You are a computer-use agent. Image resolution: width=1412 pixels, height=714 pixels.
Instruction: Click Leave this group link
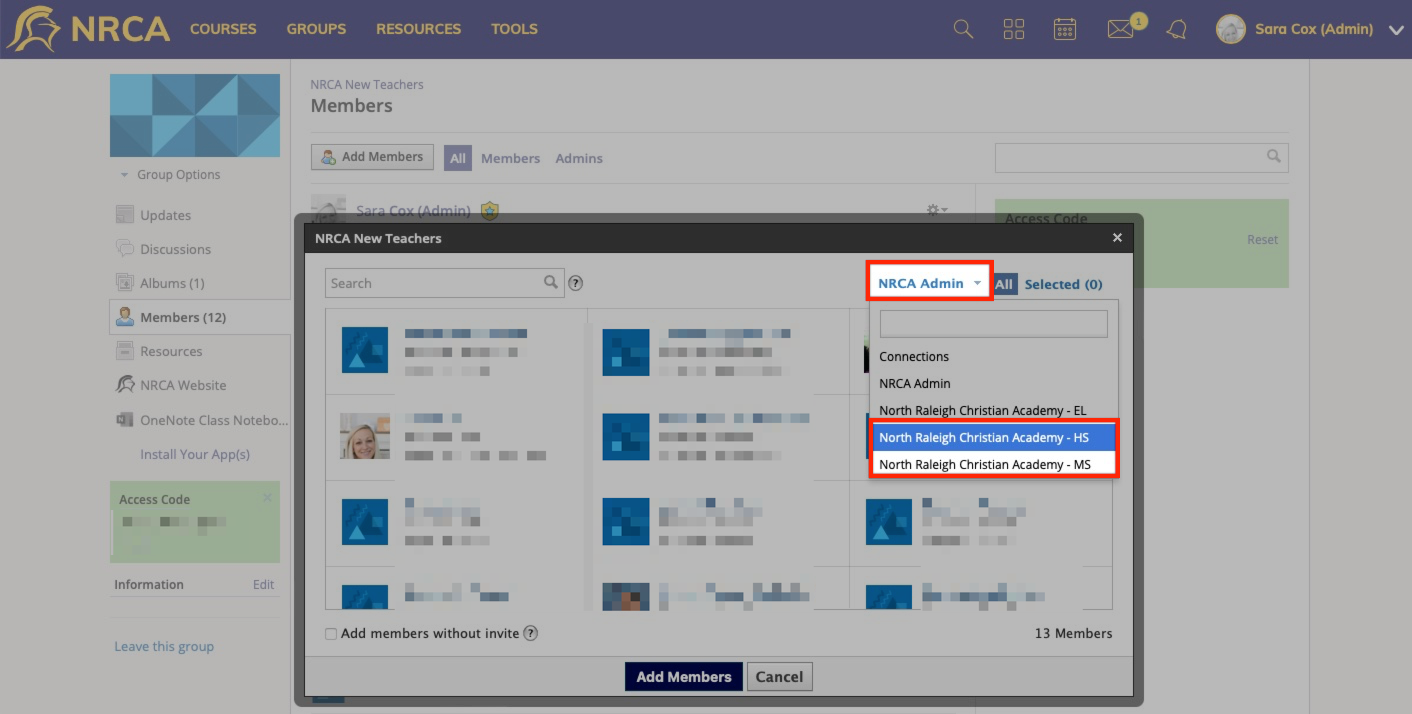click(164, 646)
